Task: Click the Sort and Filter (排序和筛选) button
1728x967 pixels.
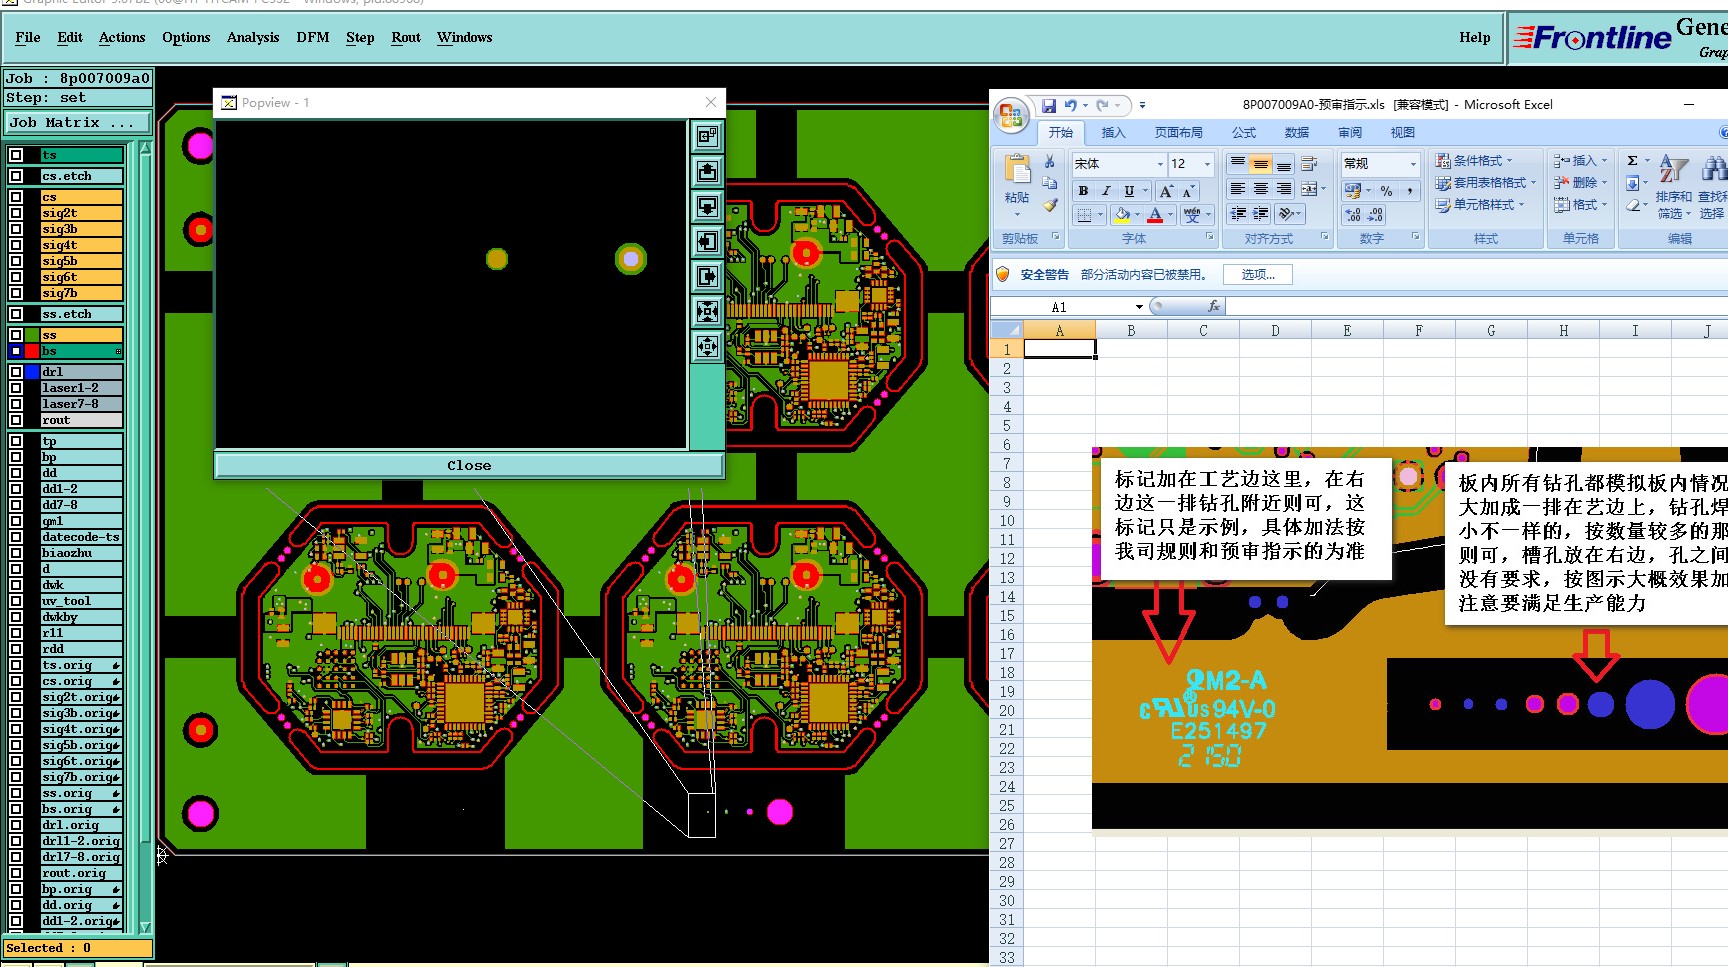Action: [1673, 186]
